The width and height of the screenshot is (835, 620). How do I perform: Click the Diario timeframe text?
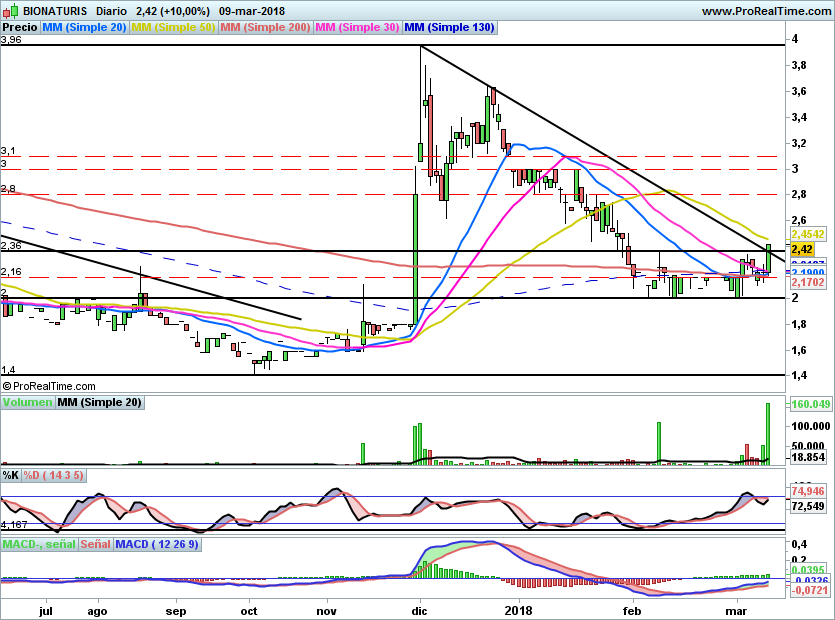tap(111, 11)
